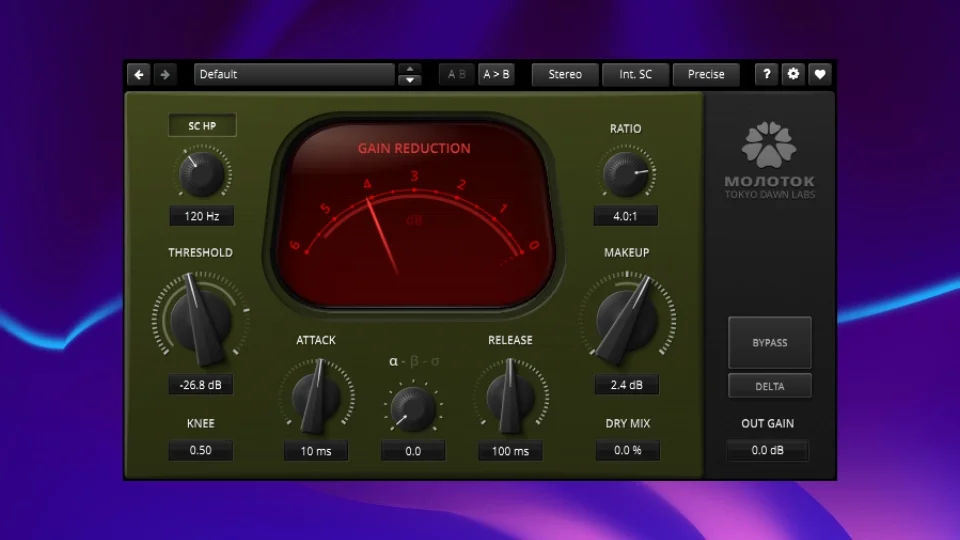Open the help question mark icon
The image size is (960, 540).
pos(767,75)
